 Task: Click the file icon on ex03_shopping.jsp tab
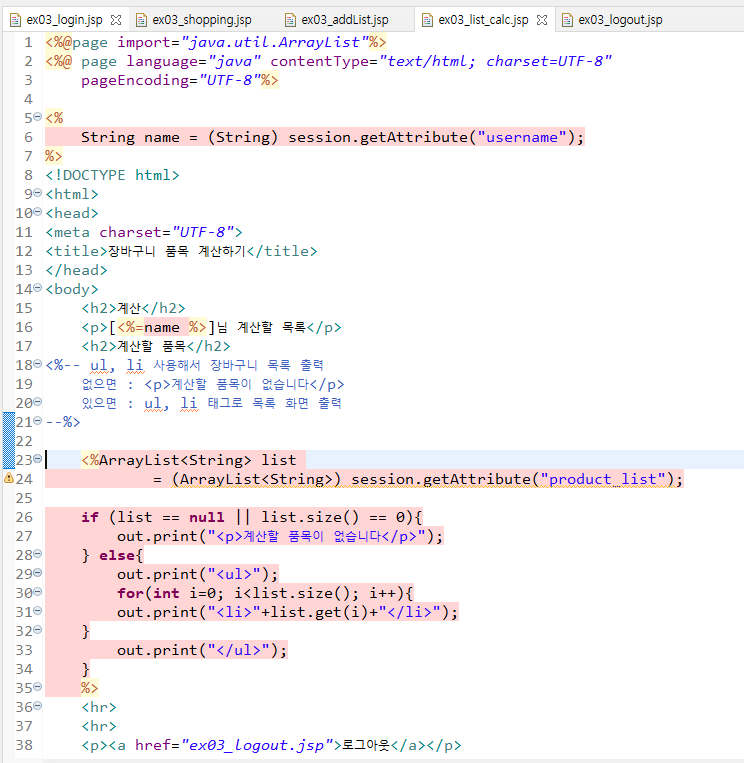(x=142, y=20)
